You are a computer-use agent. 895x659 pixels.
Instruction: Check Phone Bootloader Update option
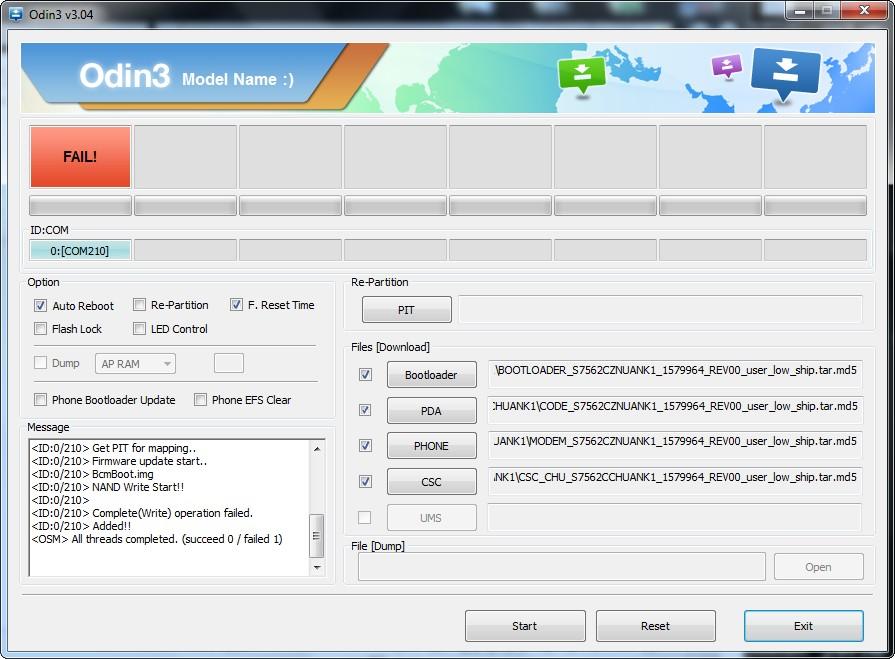tap(41, 399)
